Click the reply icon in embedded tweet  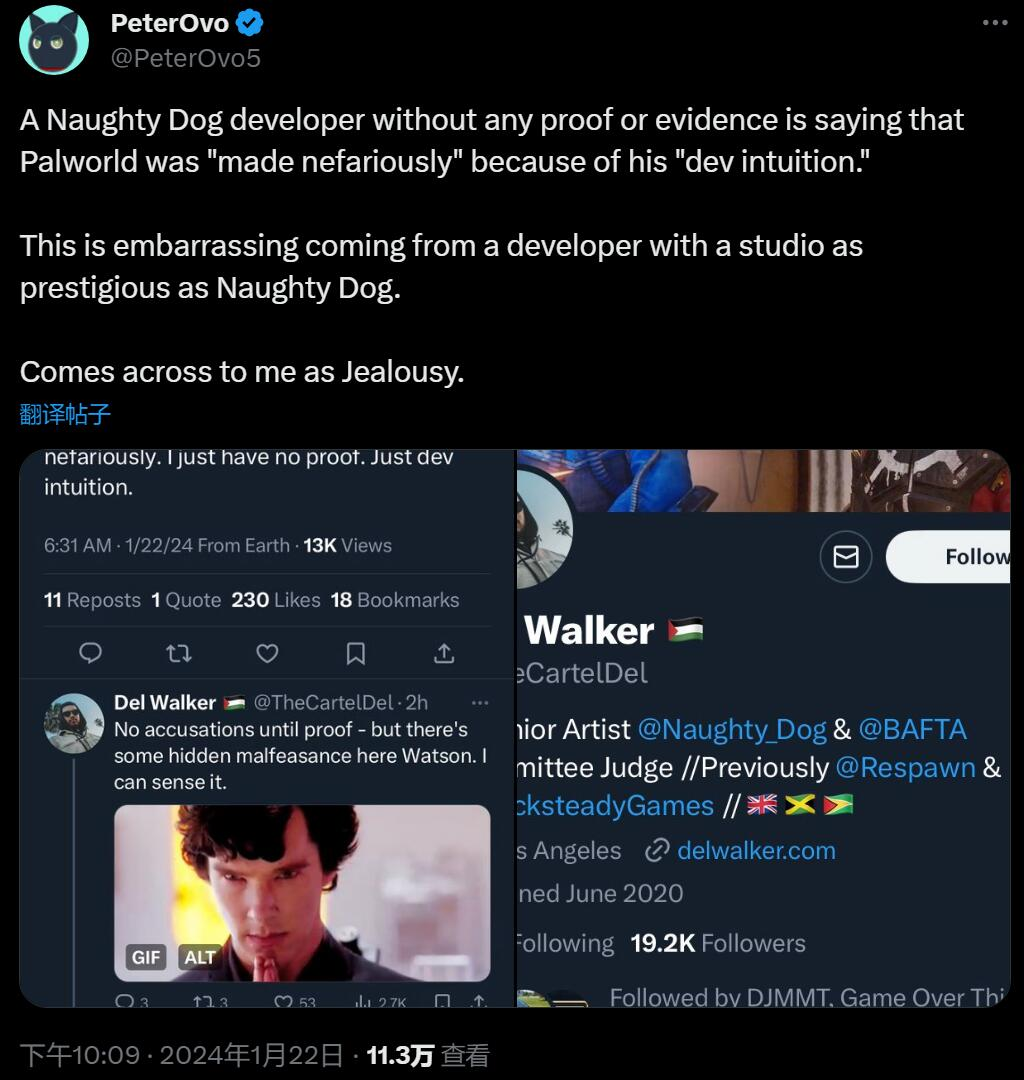91,653
